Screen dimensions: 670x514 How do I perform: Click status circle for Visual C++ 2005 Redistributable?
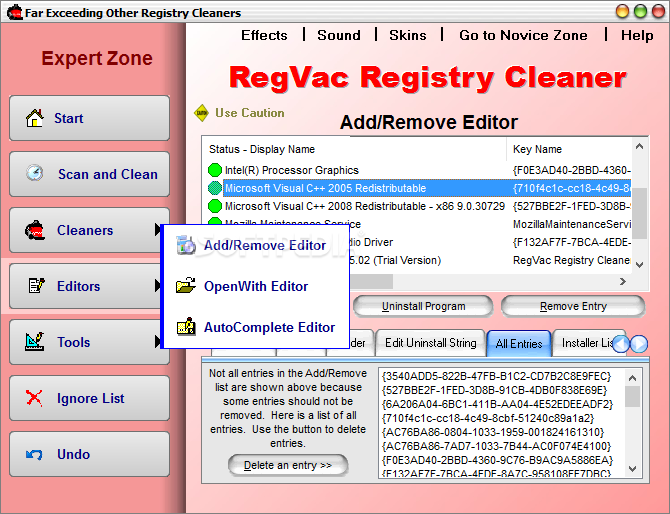(215, 188)
